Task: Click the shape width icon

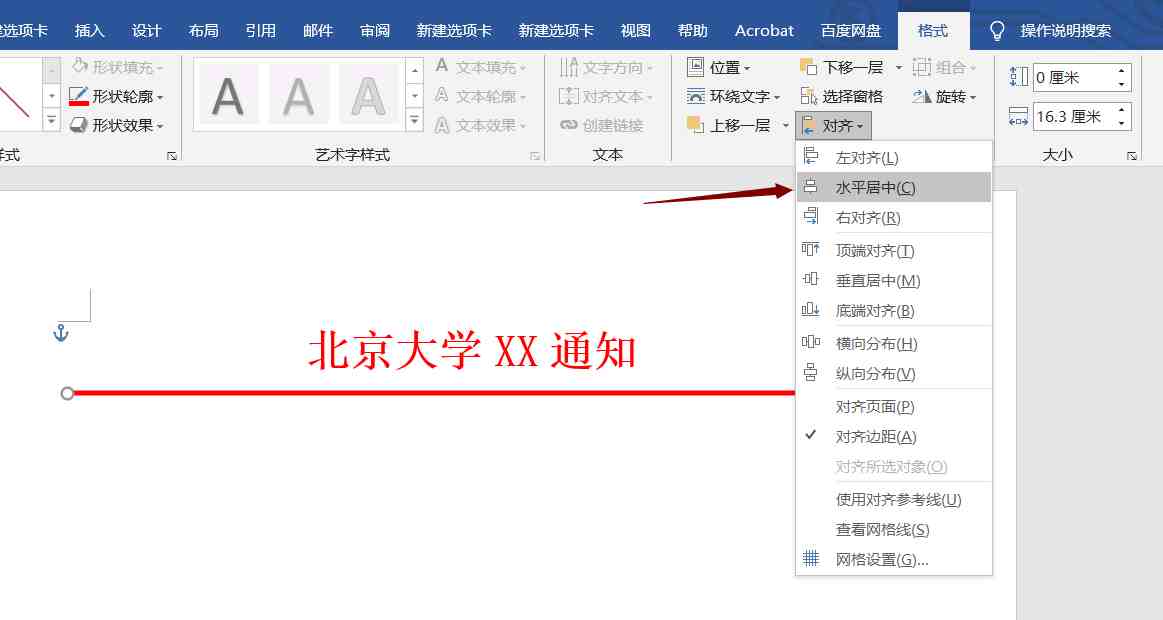Action: [1018, 116]
